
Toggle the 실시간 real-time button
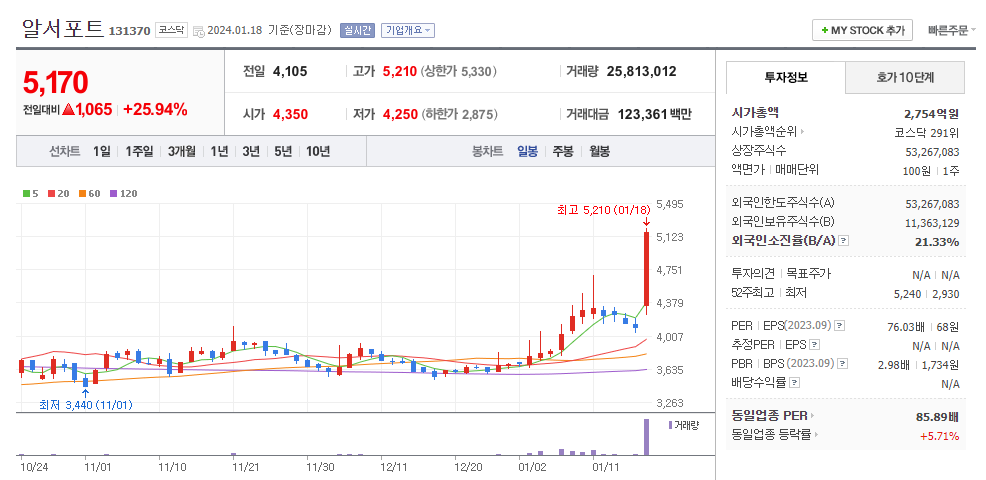point(357,30)
